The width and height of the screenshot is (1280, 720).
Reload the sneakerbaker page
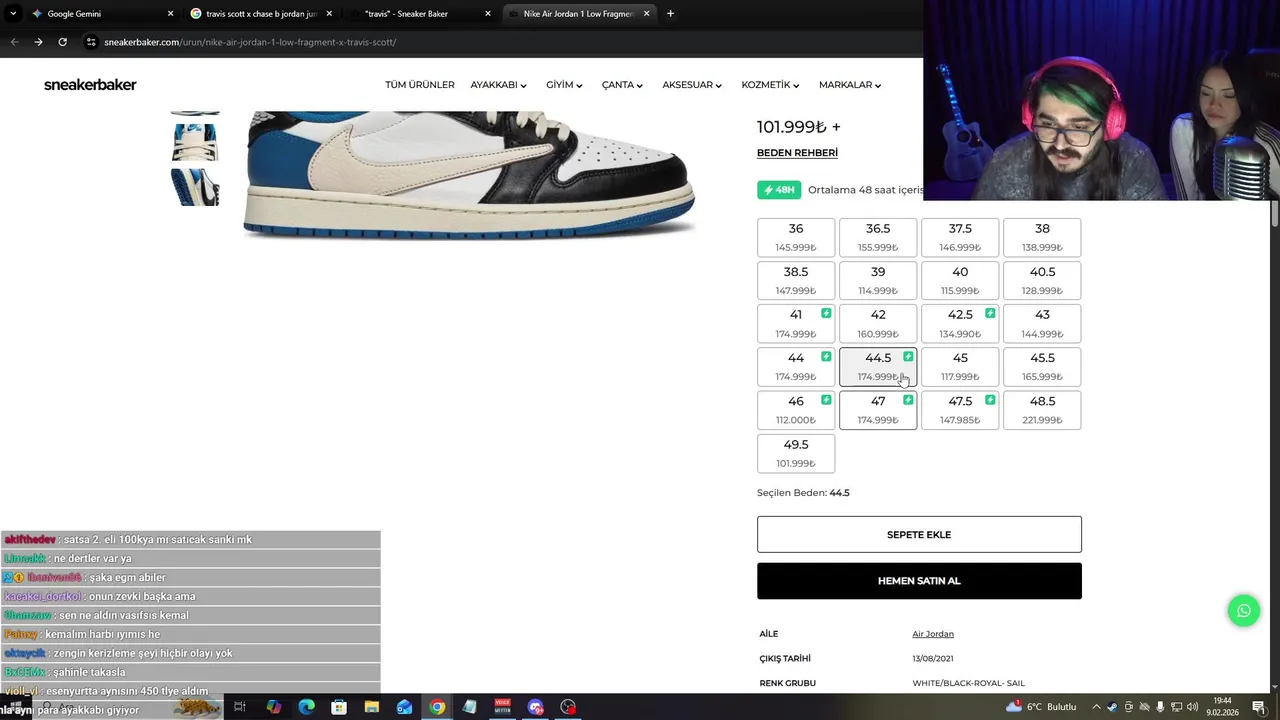(x=62, y=42)
